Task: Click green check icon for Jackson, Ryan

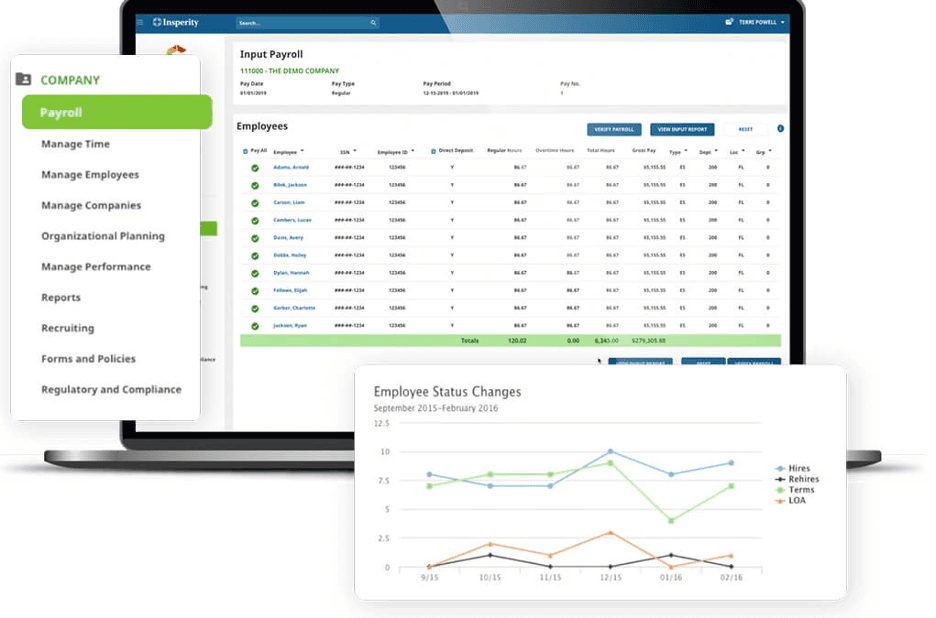Action: [x=255, y=326]
